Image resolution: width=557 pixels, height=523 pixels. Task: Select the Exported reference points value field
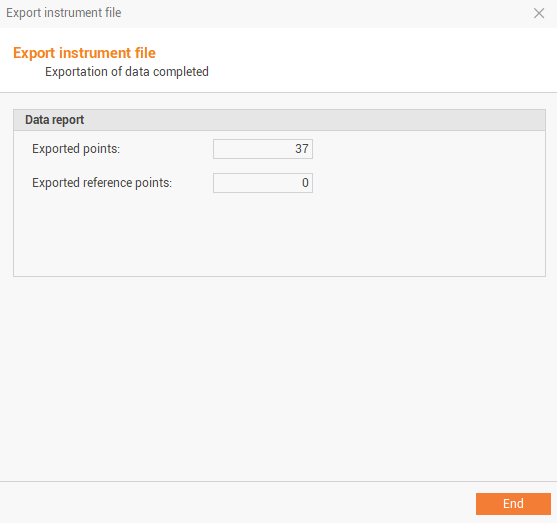point(263,183)
